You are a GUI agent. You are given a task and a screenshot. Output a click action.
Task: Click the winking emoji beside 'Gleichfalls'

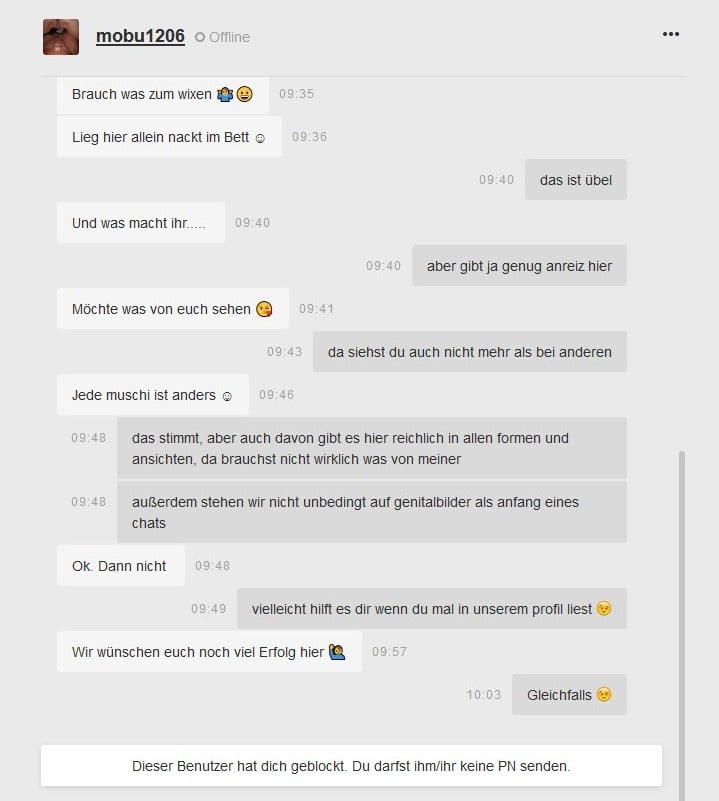click(x=604, y=695)
